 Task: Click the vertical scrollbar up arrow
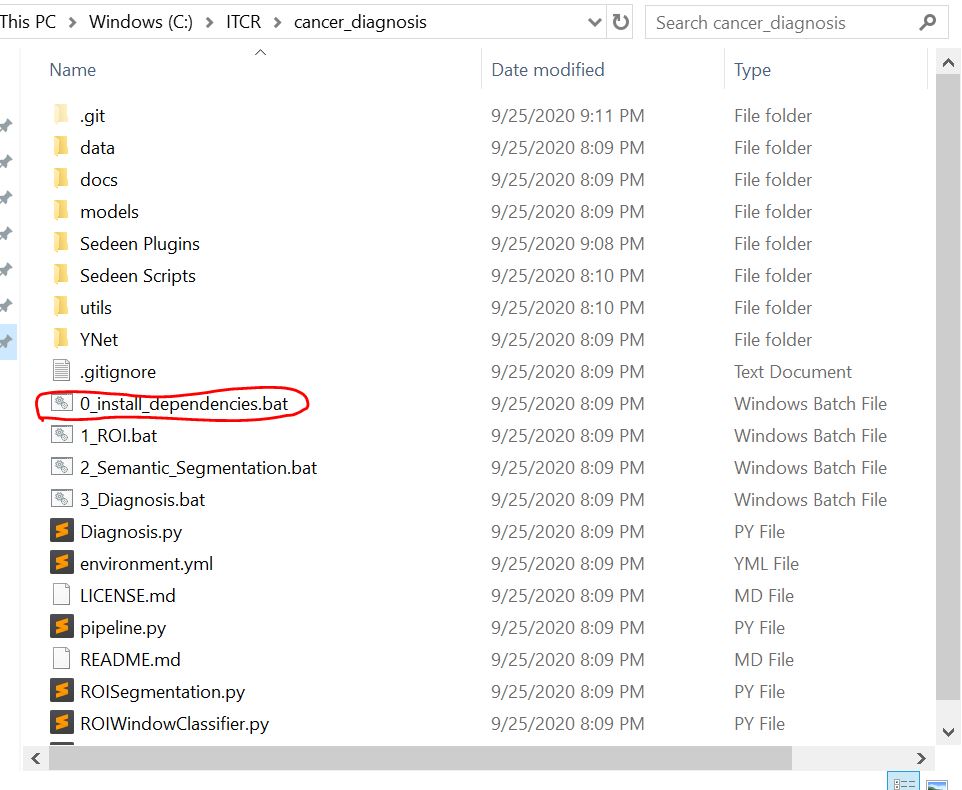pyautogui.click(x=948, y=63)
